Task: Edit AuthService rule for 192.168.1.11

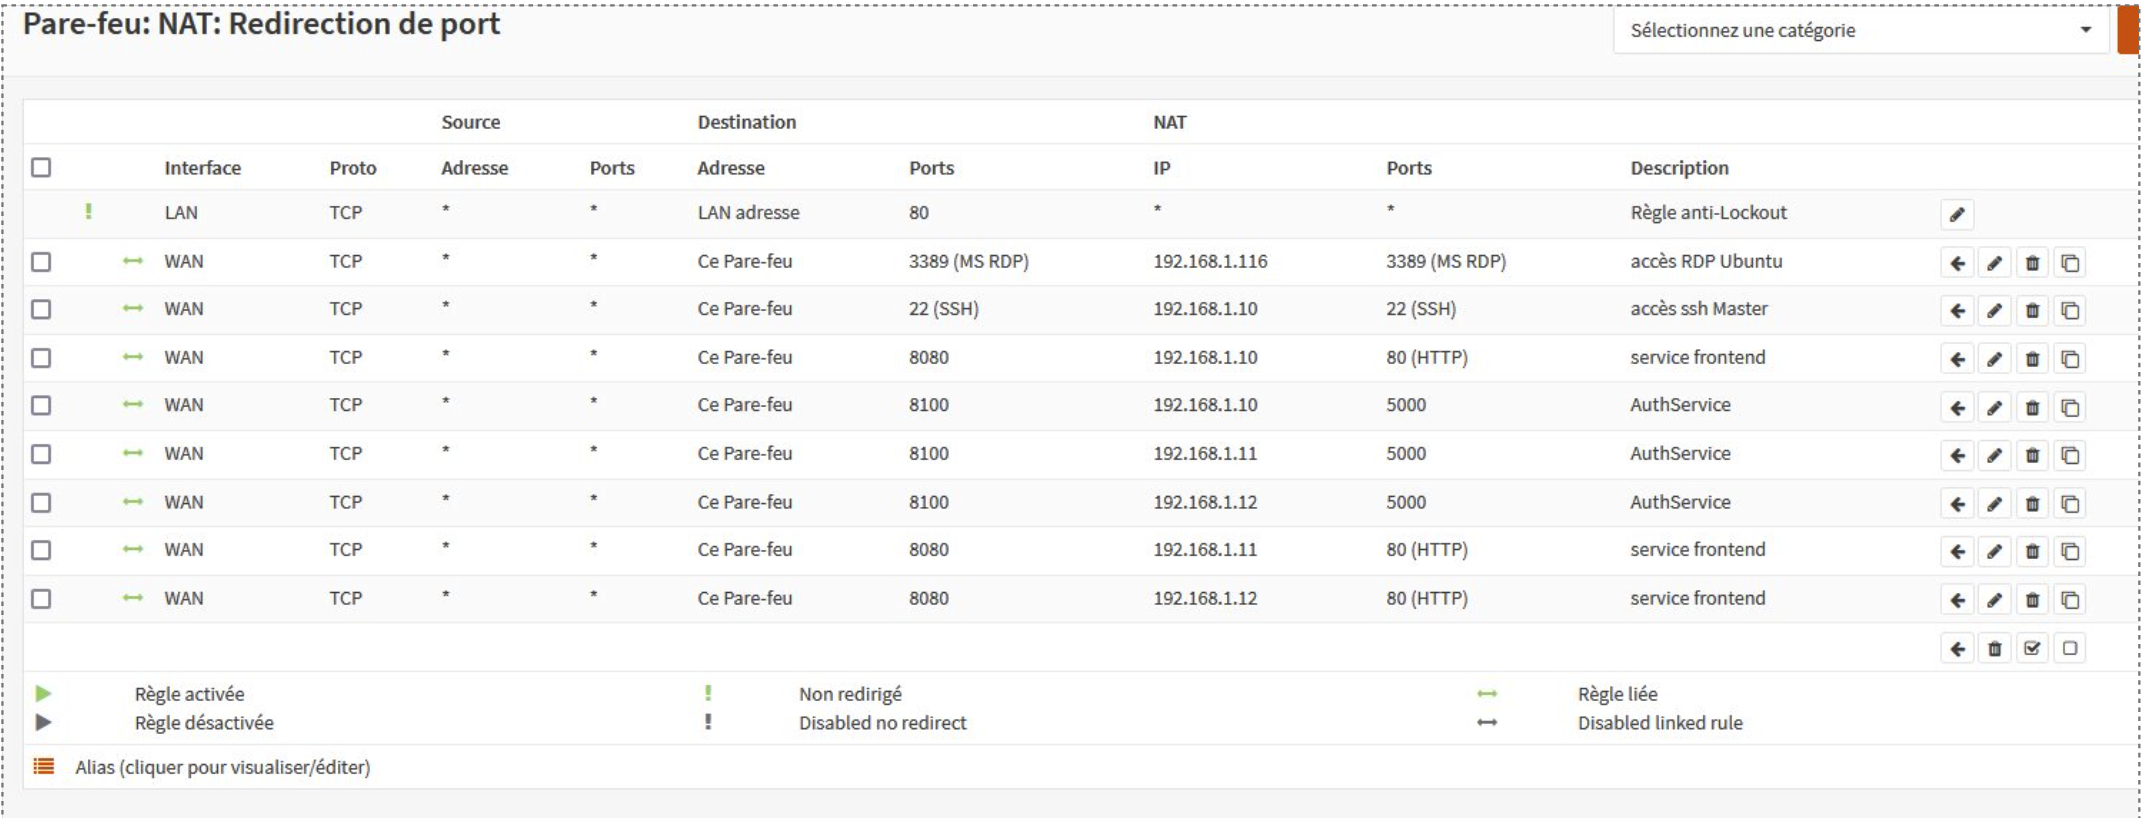Action: [x=1994, y=456]
